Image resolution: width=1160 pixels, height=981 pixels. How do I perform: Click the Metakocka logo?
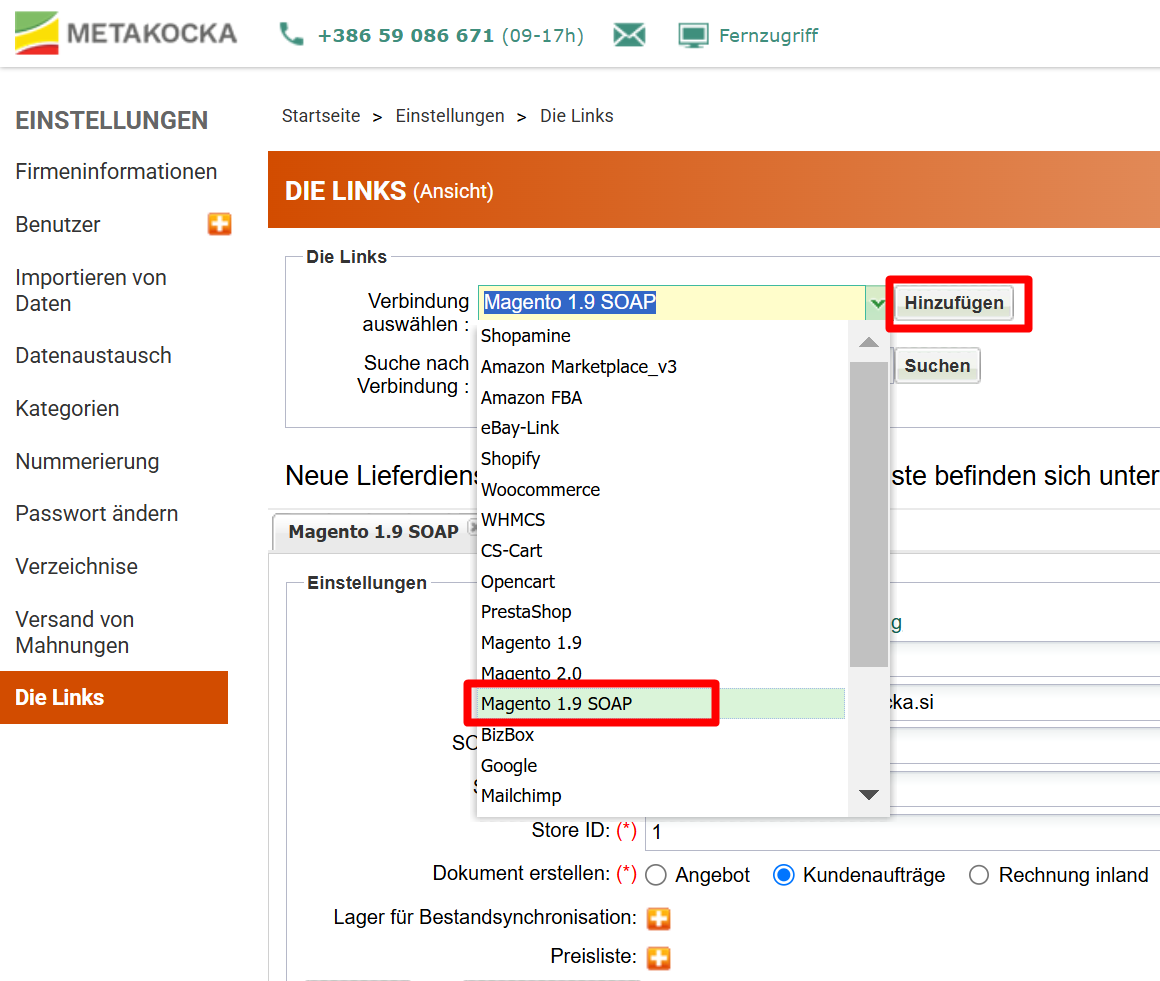[126, 33]
